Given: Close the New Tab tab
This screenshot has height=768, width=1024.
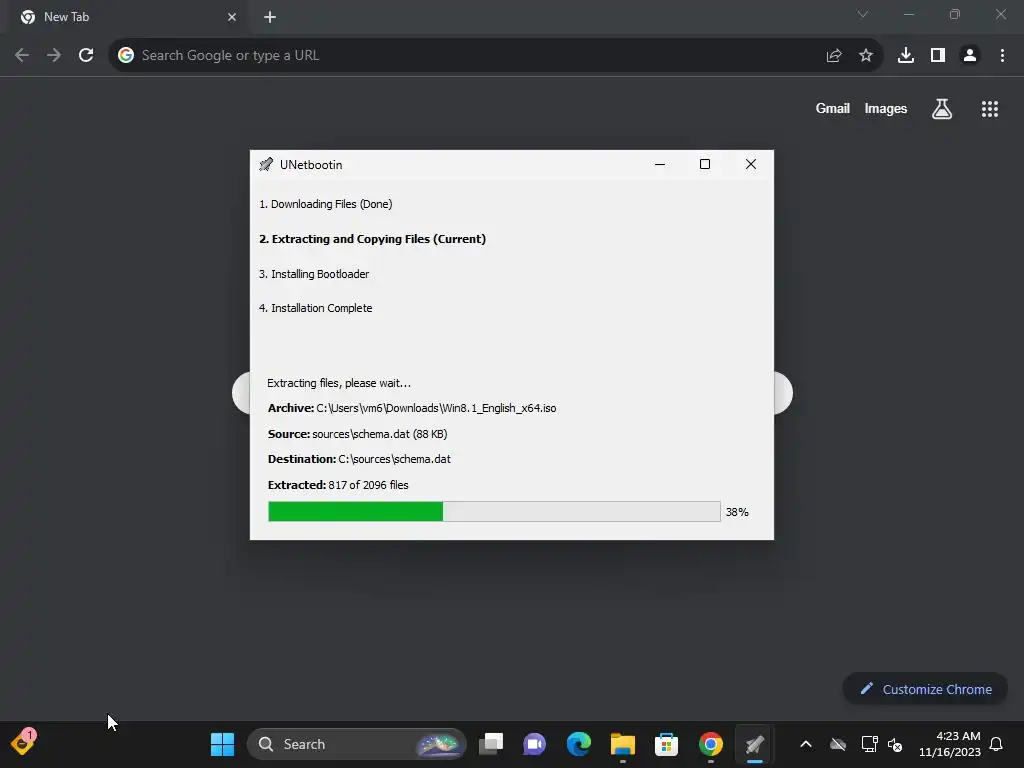Looking at the screenshot, I should coord(232,17).
